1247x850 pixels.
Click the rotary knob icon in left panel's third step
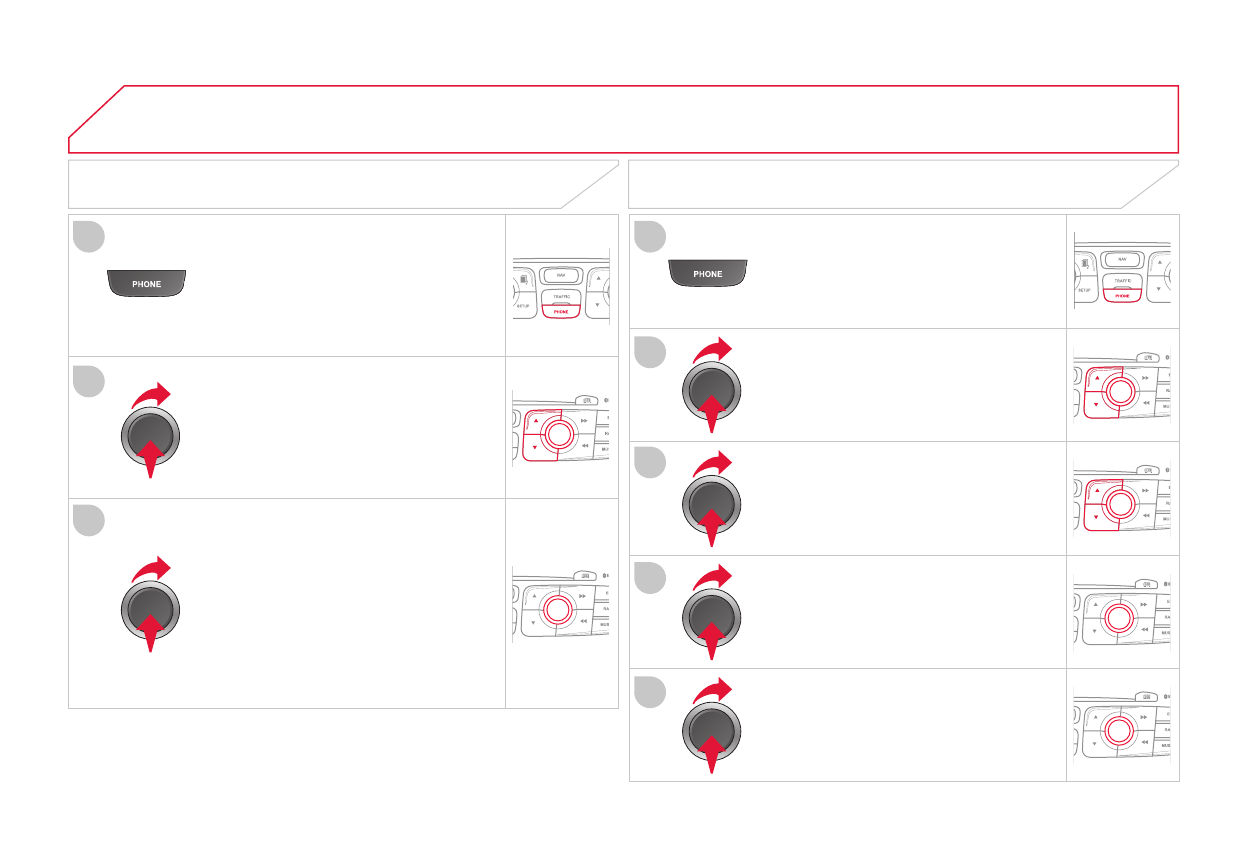150,612
